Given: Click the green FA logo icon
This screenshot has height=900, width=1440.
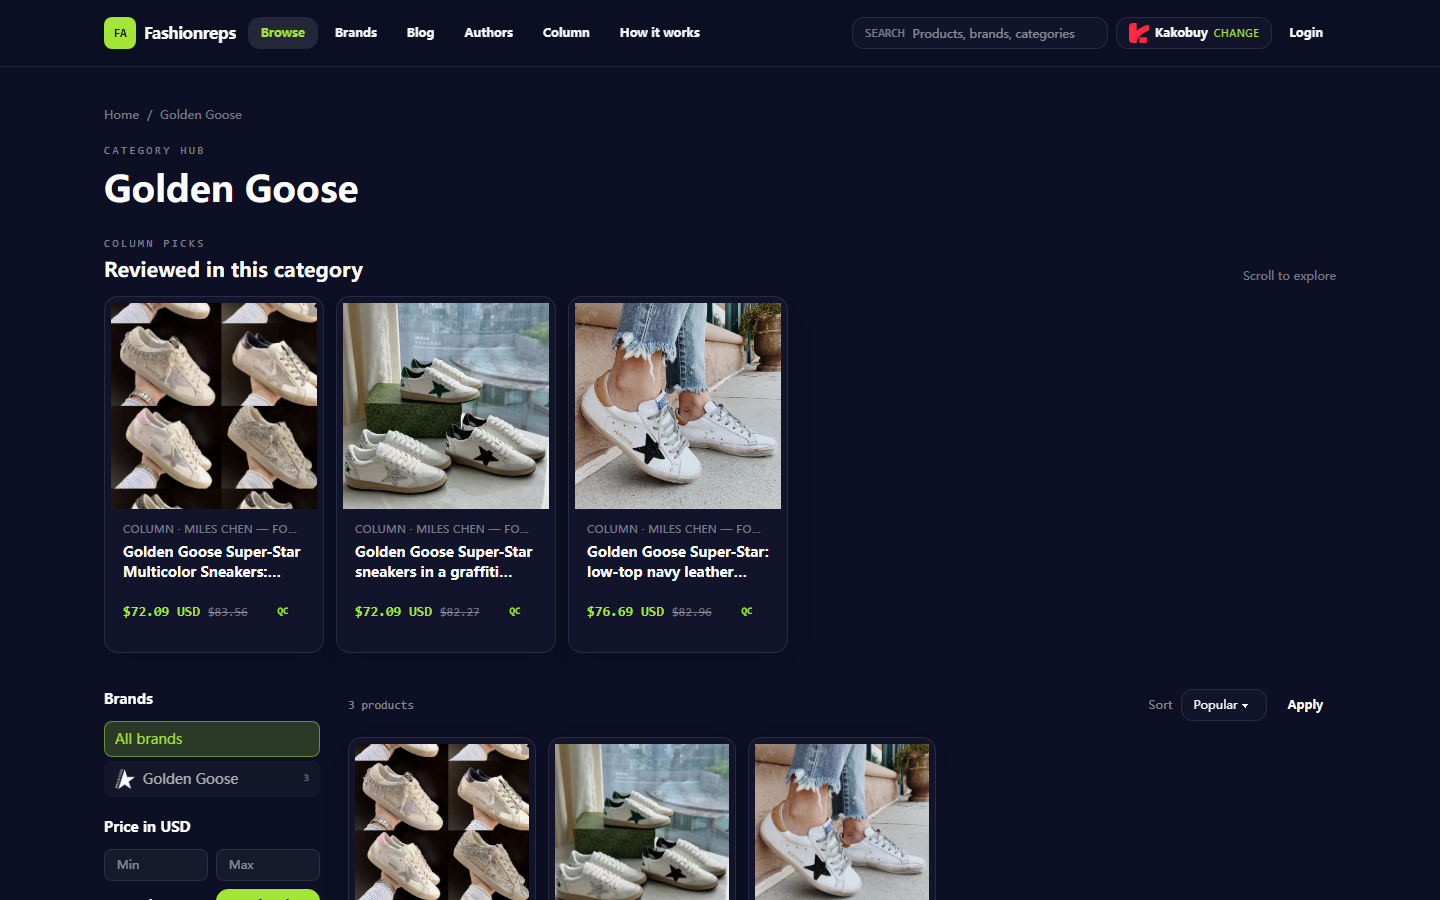Looking at the screenshot, I should 120,33.
